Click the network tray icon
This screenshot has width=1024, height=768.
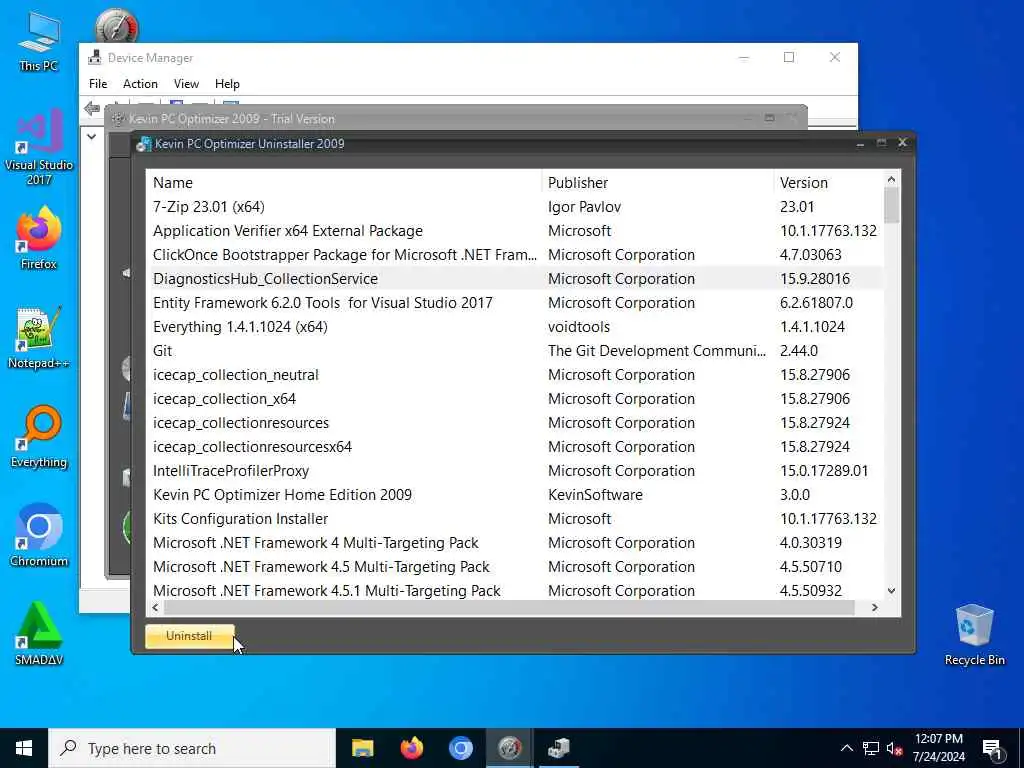pos(871,748)
